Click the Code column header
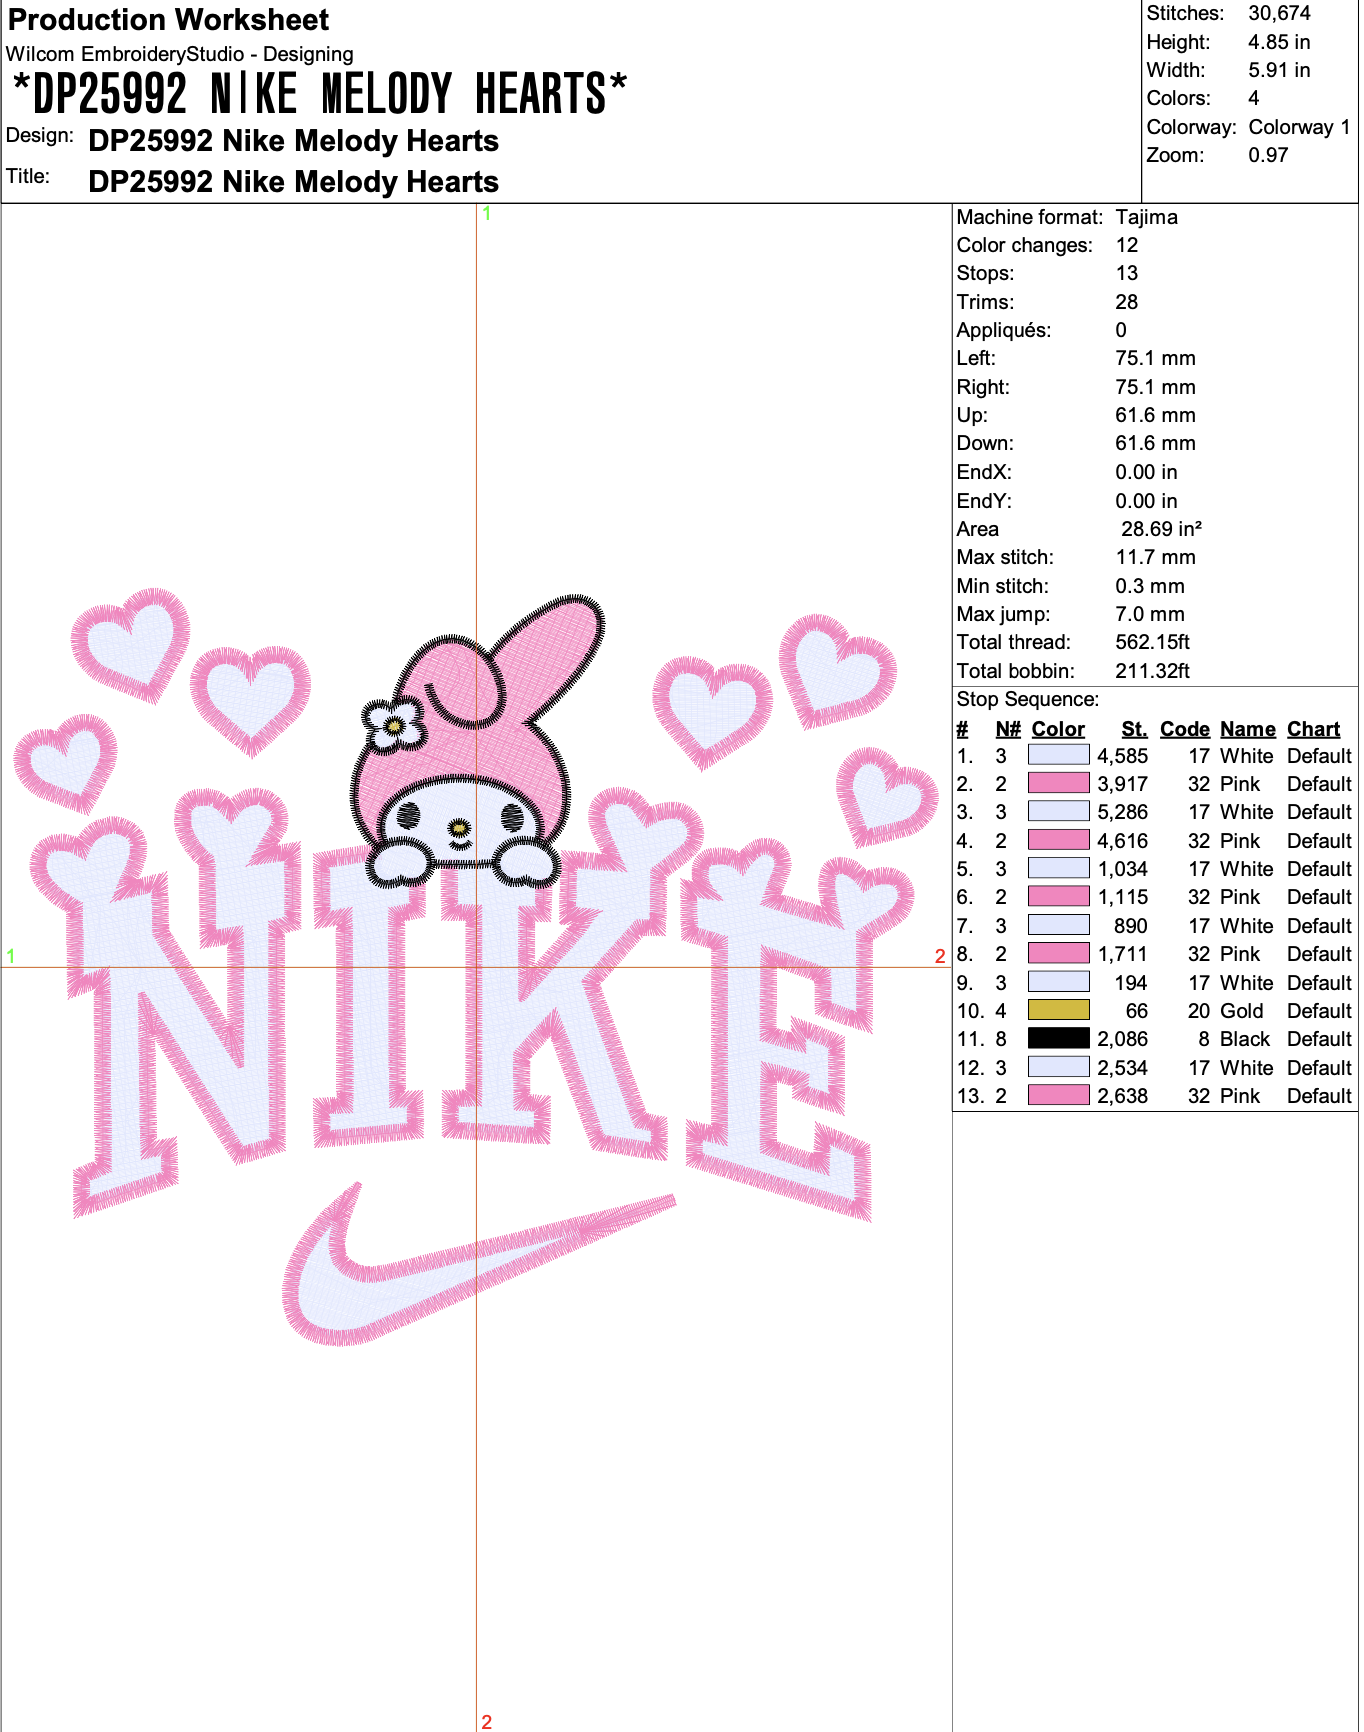 coord(1185,729)
